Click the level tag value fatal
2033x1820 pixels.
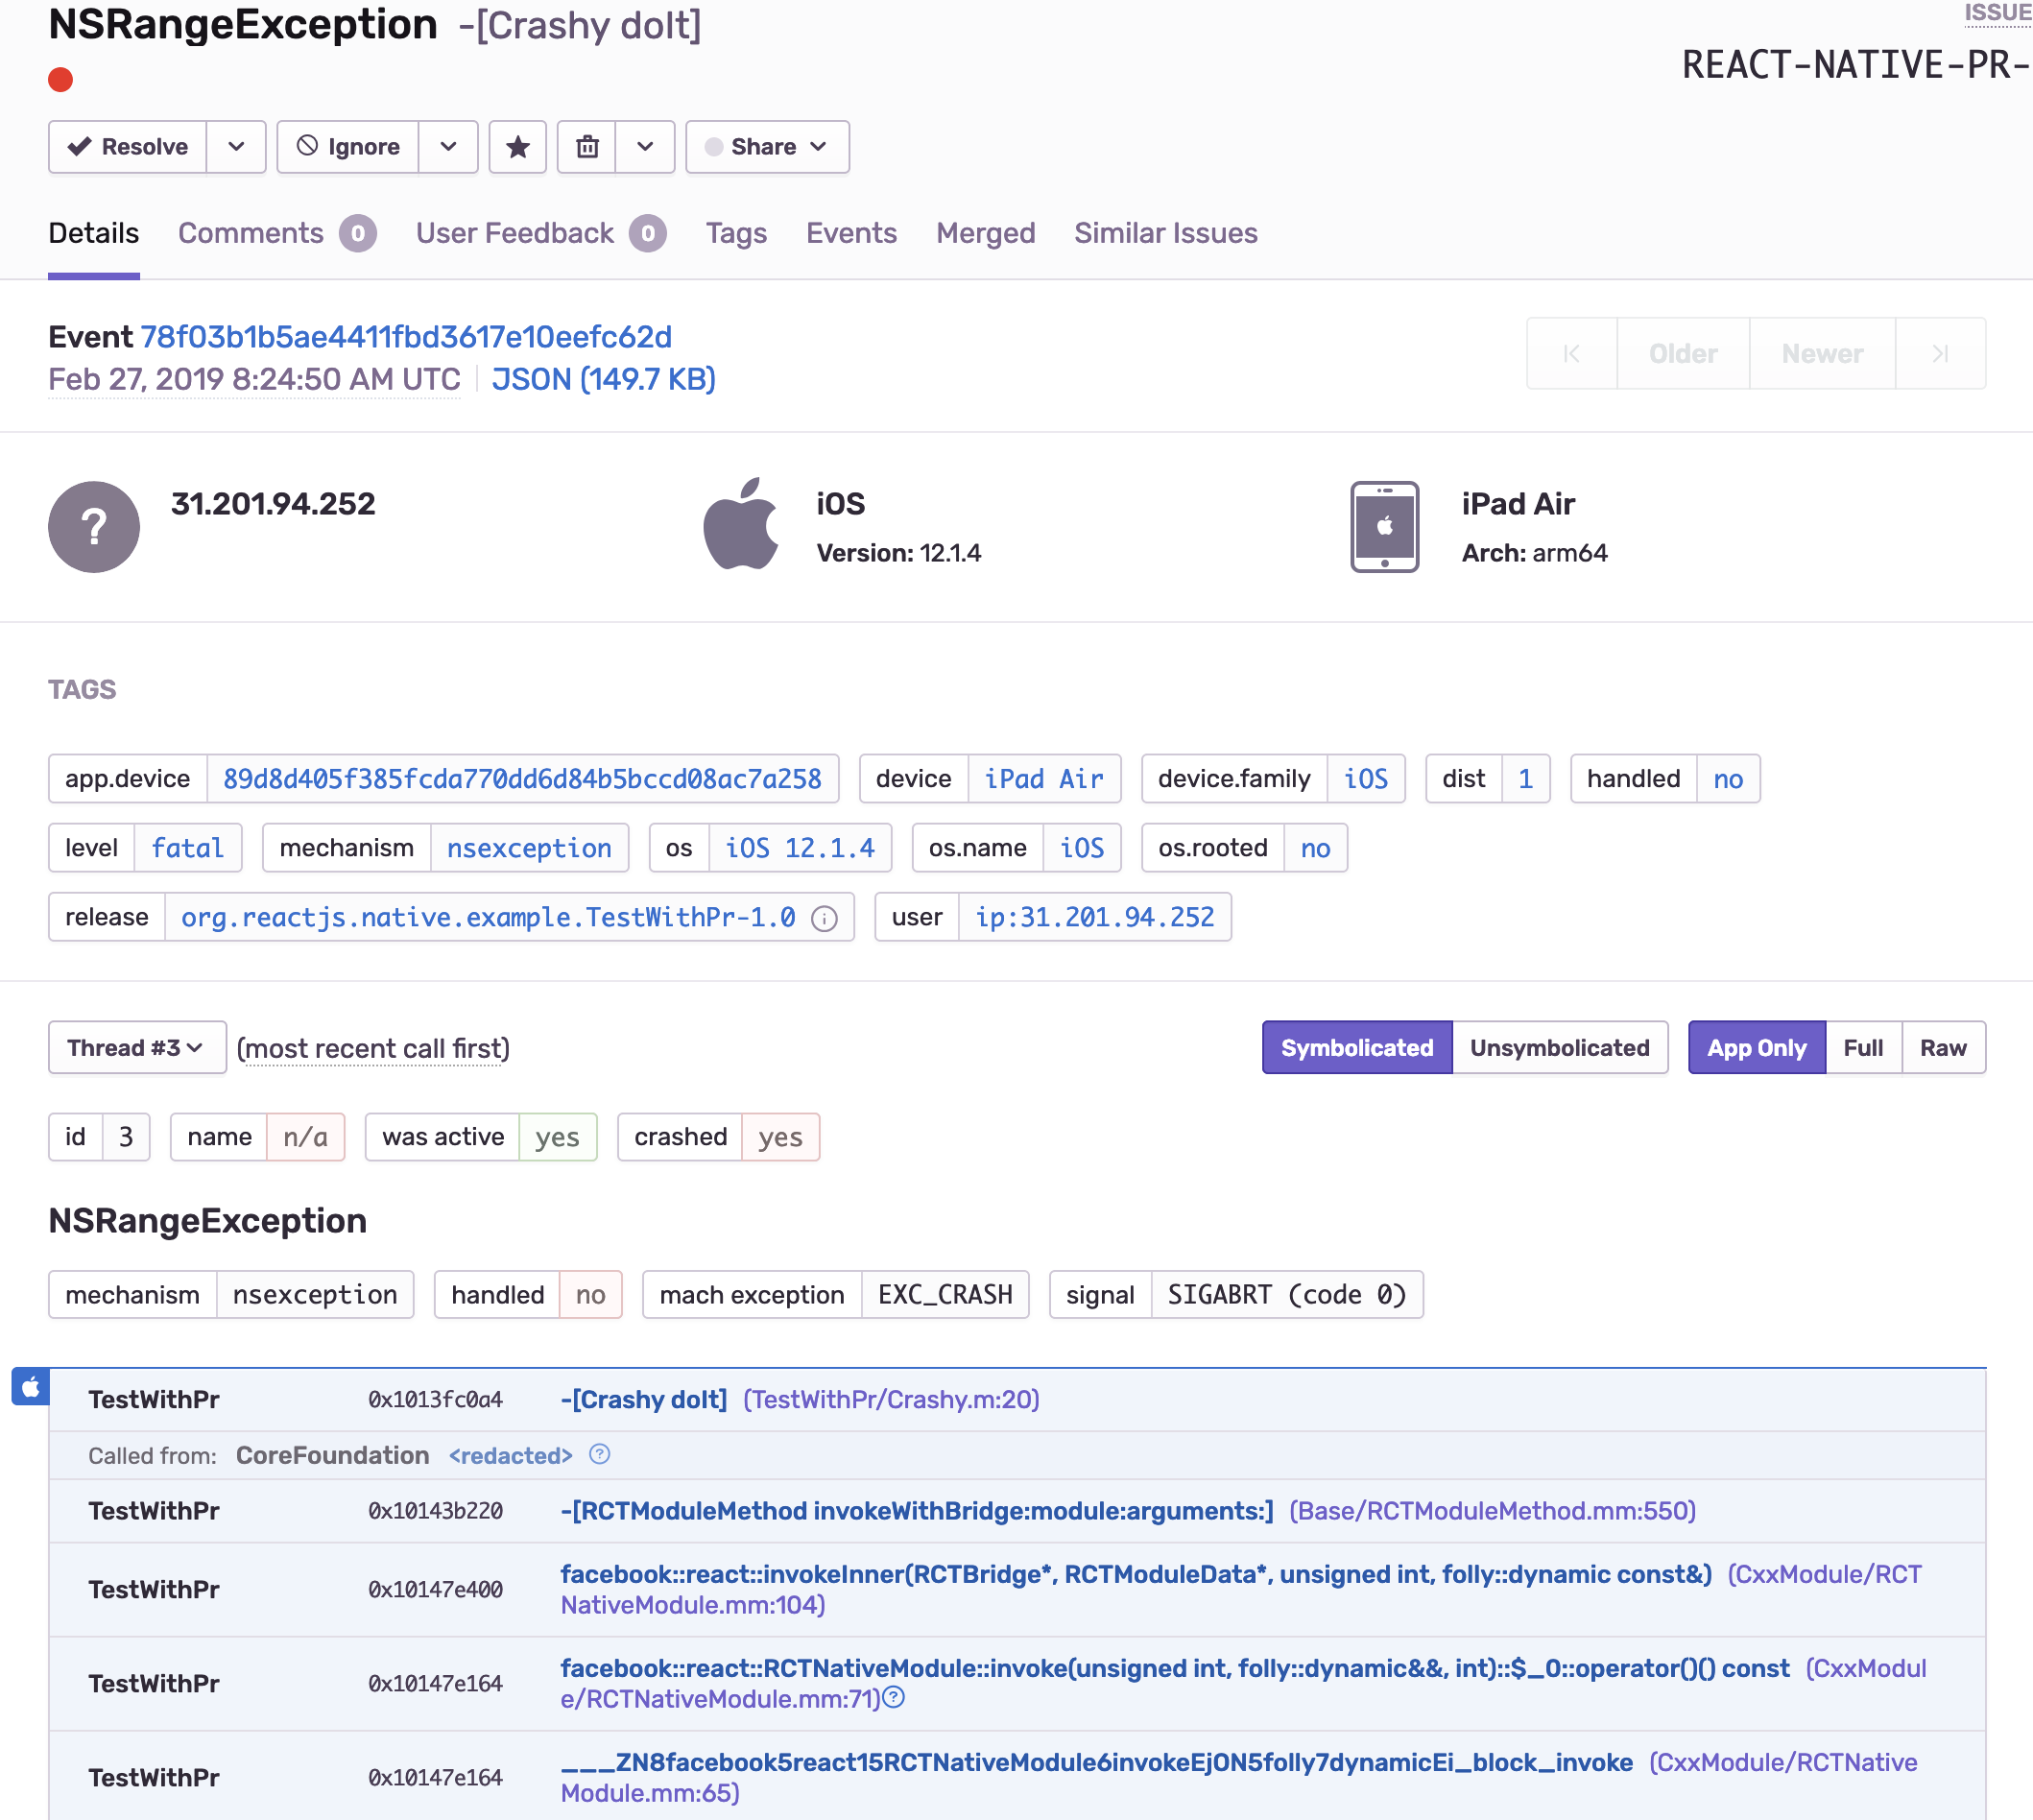[x=187, y=848]
